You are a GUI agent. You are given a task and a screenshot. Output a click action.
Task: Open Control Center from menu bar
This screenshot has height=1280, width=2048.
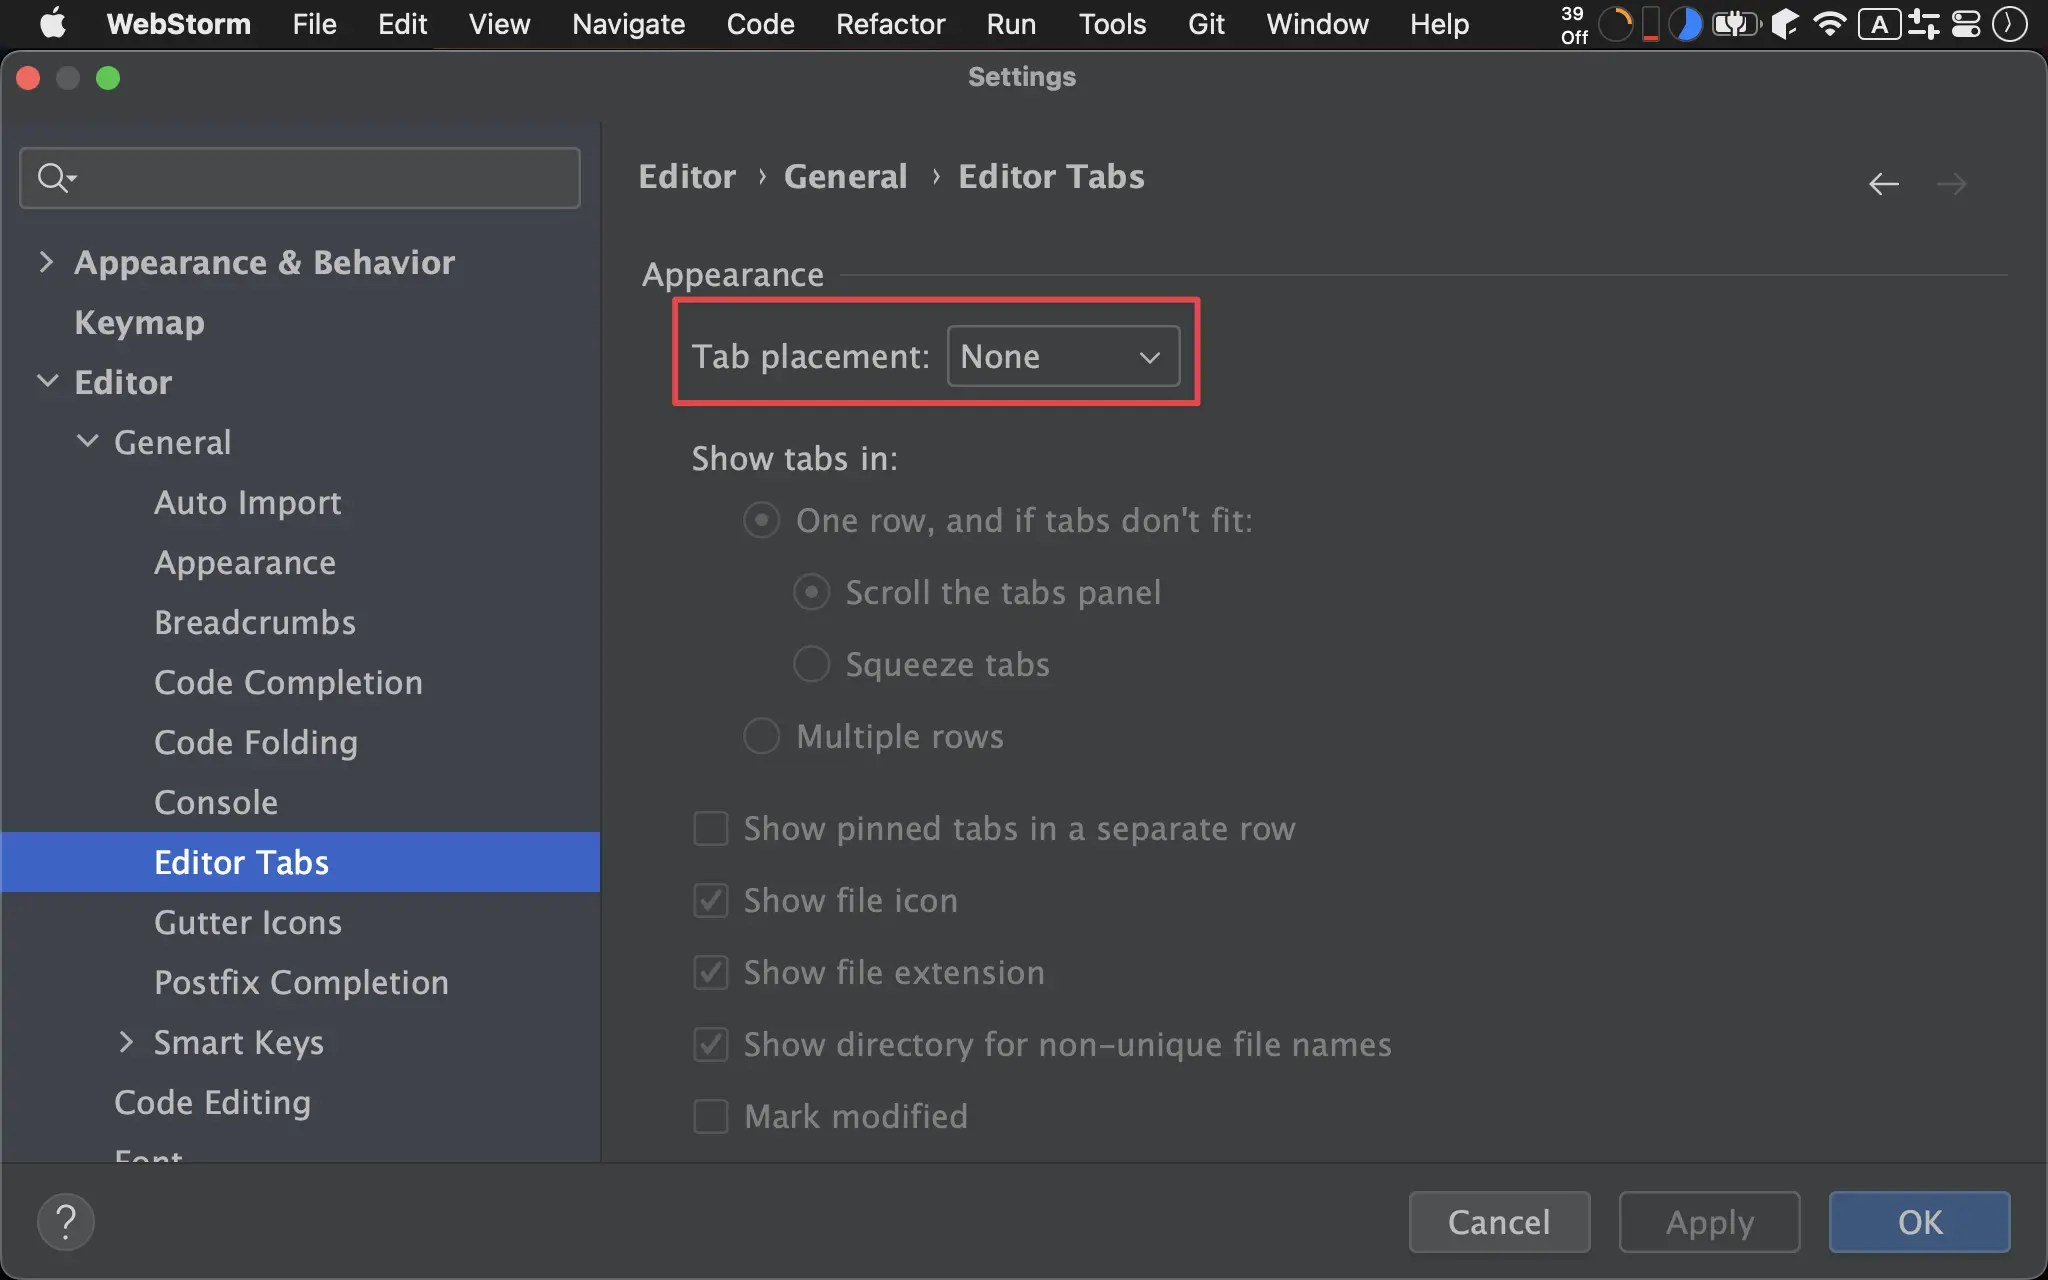click(1966, 24)
